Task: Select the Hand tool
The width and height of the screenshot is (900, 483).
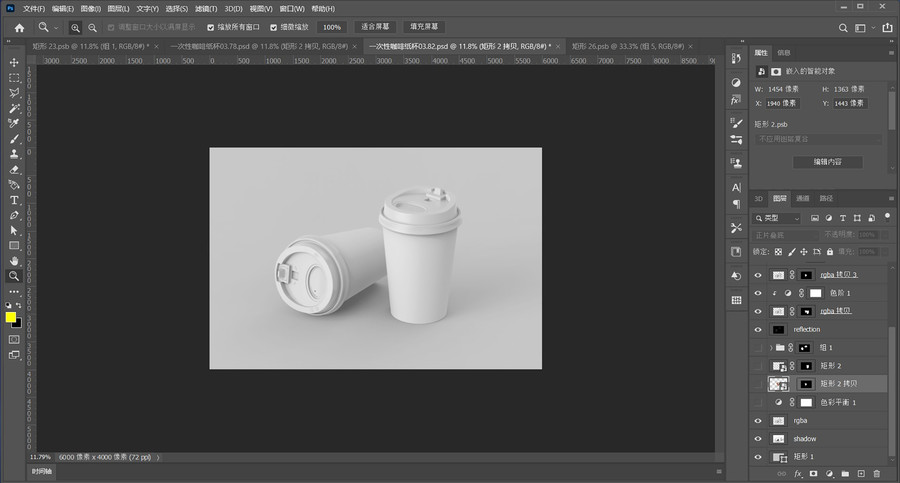Action: pyautogui.click(x=14, y=261)
